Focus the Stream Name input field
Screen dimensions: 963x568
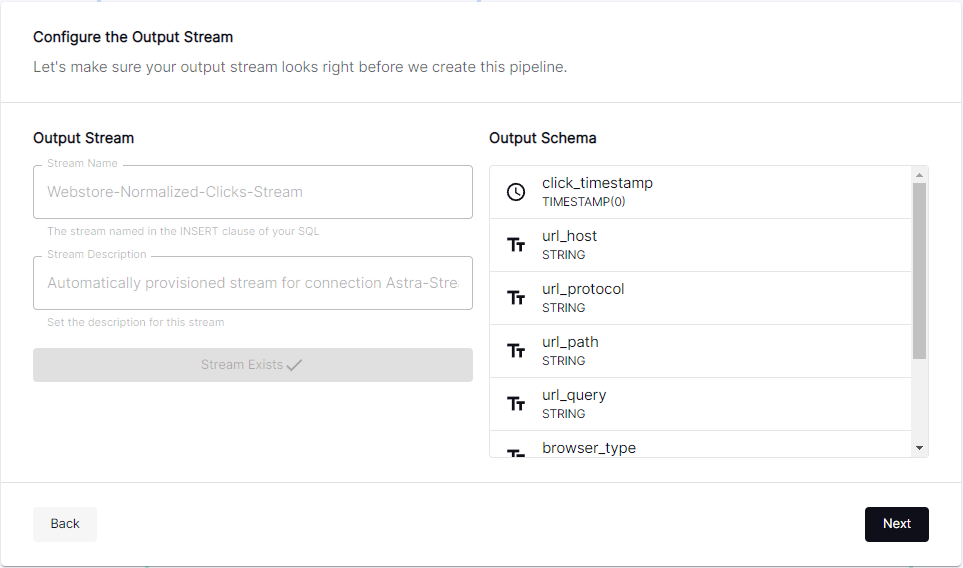tap(253, 192)
